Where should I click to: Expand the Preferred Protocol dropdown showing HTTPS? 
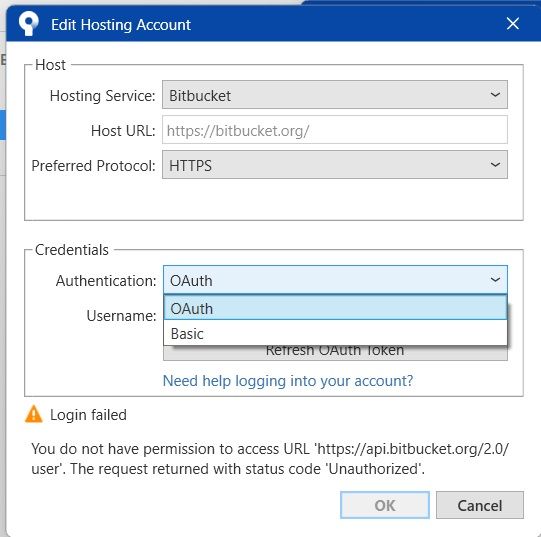(x=335, y=165)
